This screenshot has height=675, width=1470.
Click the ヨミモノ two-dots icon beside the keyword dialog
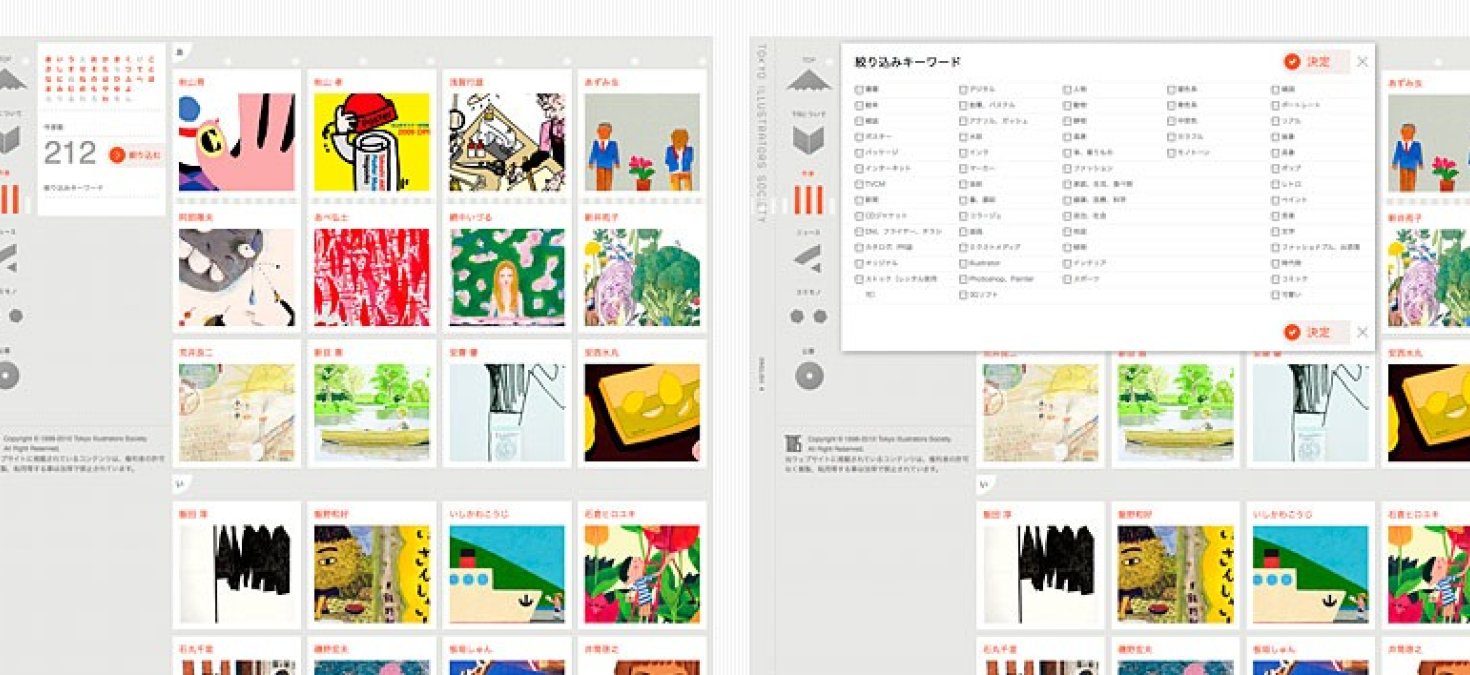pyautogui.click(x=808, y=316)
